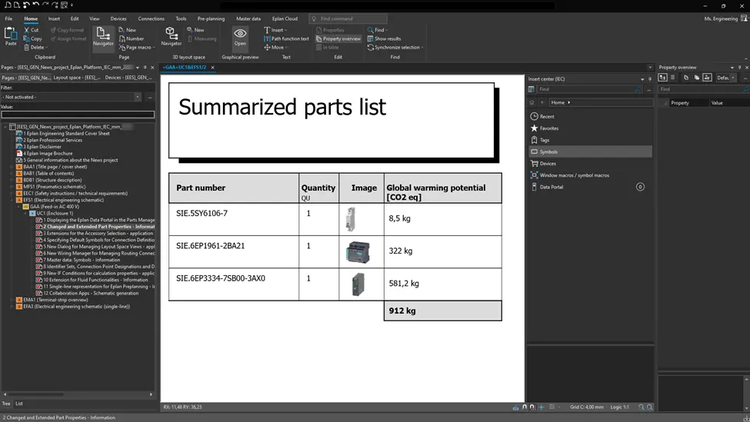Click the Home icon in Insert center
This screenshot has height=422, width=750.
click(x=556, y=102)
